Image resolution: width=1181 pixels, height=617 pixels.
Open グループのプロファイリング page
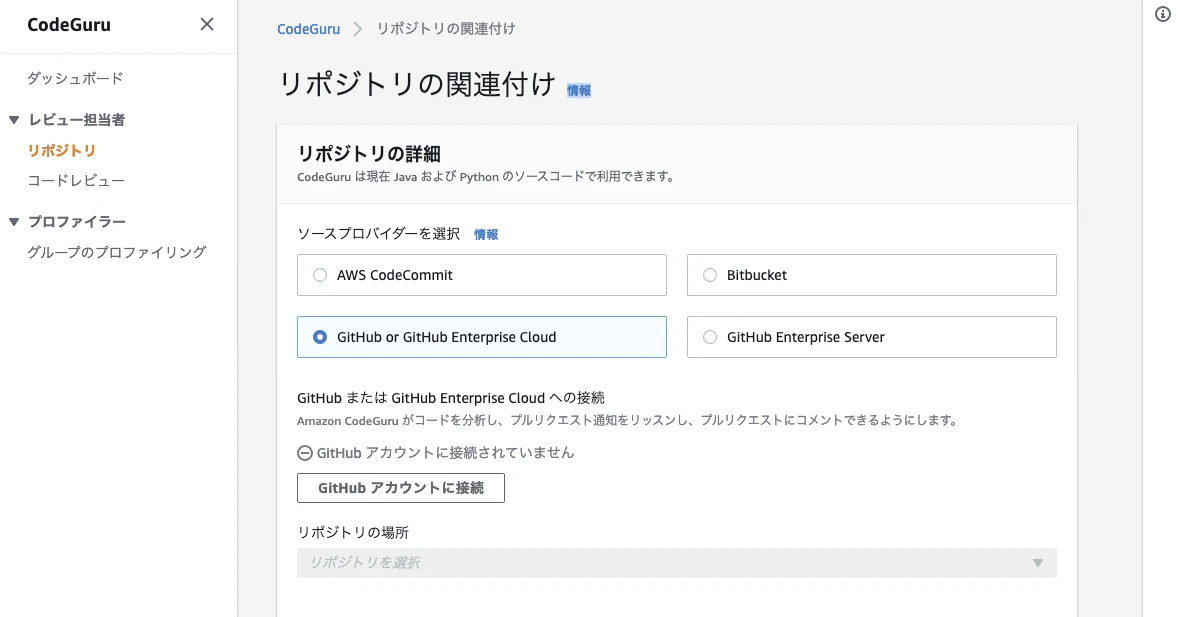[x=117, y=252]
